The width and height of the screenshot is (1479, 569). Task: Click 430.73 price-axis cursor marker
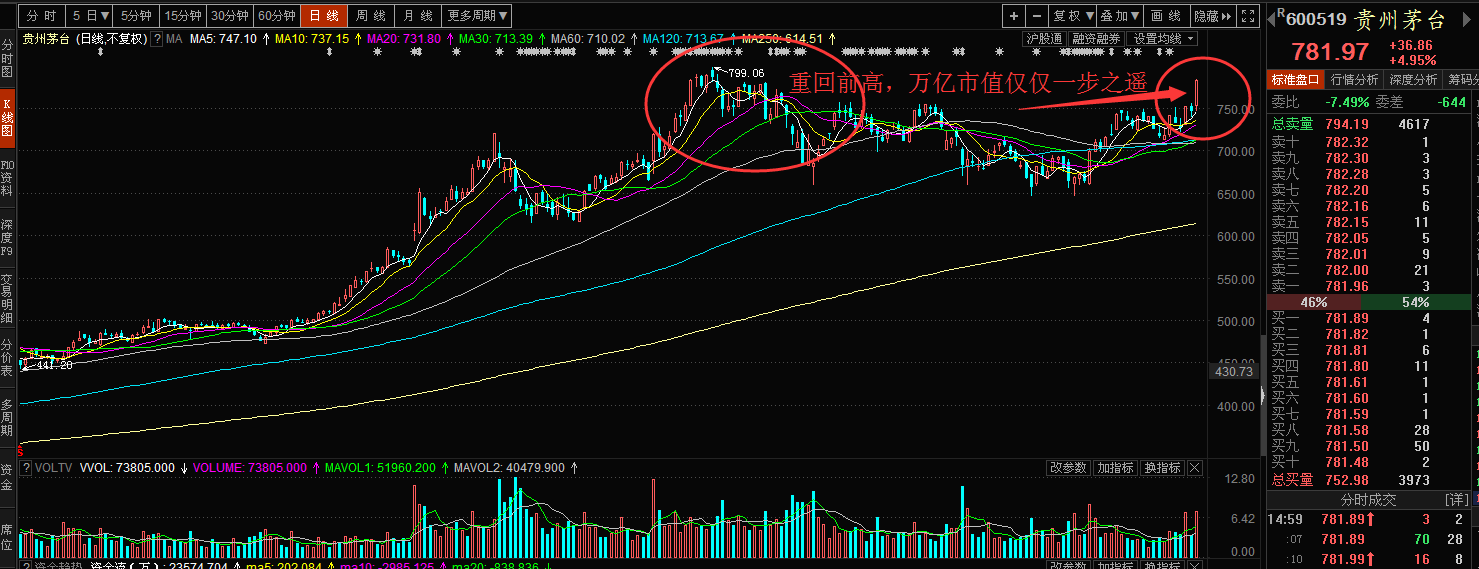tap(1234, 372)
